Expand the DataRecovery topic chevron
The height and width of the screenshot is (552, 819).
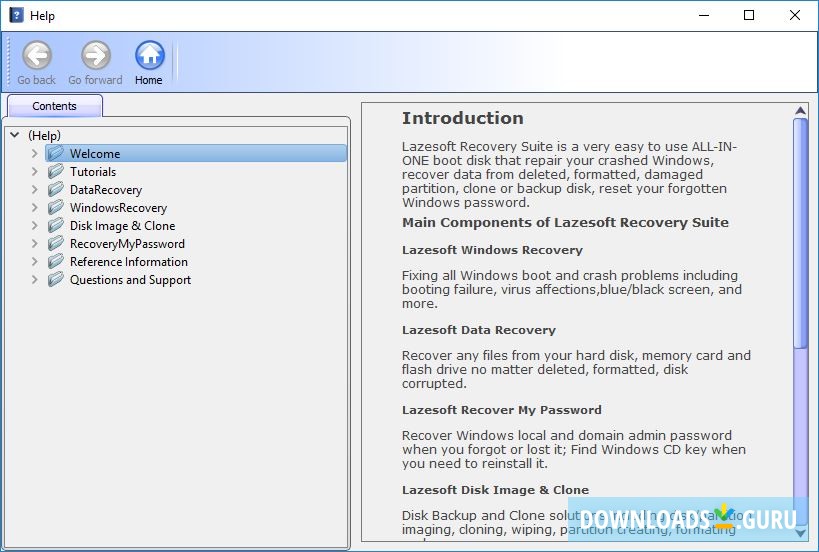click(x=34, y=190)
